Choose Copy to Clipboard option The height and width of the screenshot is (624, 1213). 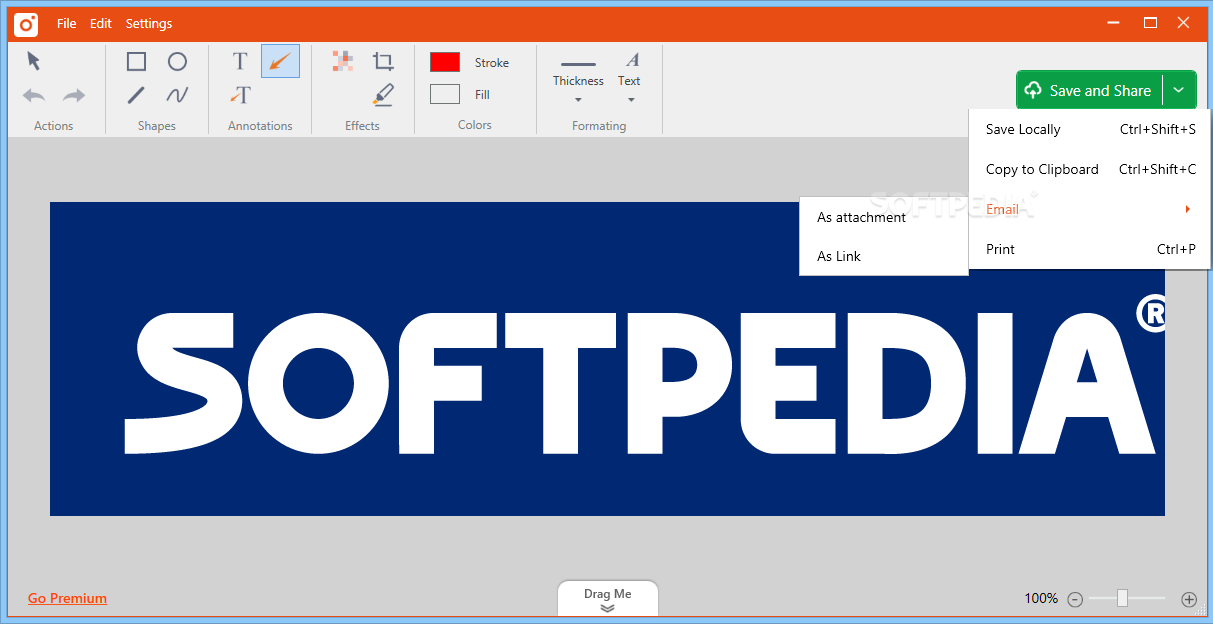coord(1090,169)
